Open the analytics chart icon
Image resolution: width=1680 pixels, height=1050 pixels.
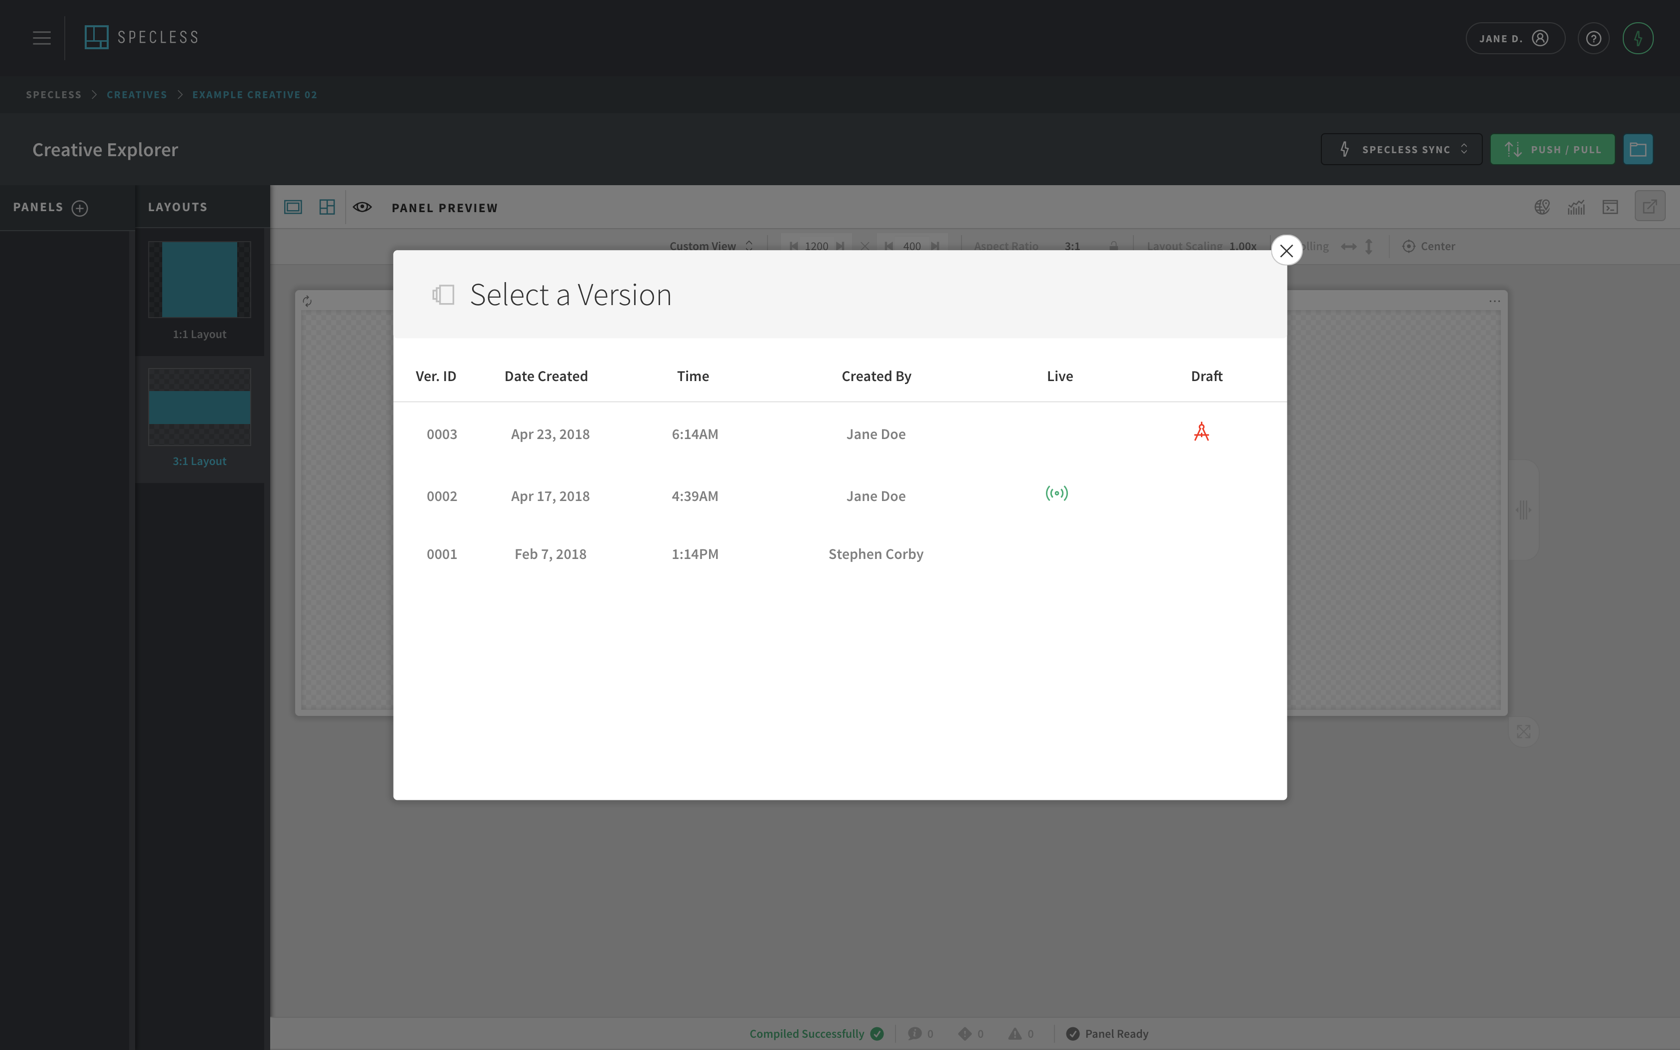coord(1576,207)
